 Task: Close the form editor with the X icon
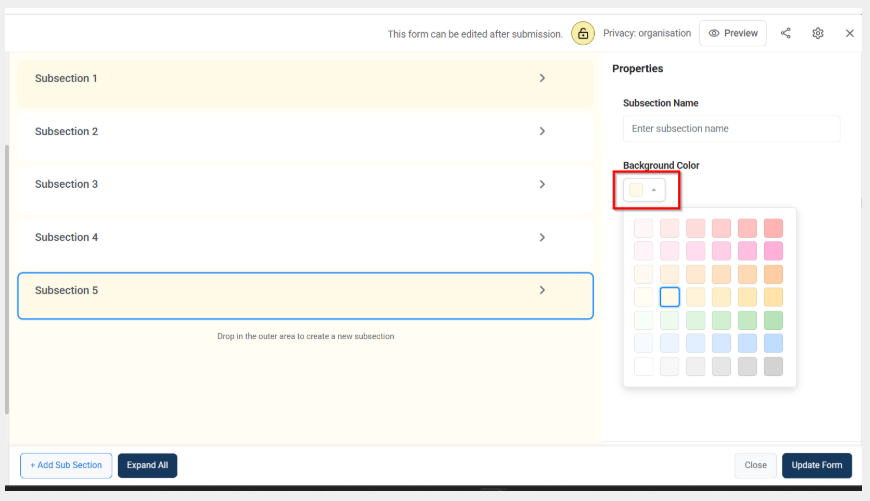pyautogui.click(x=850, y=33)
